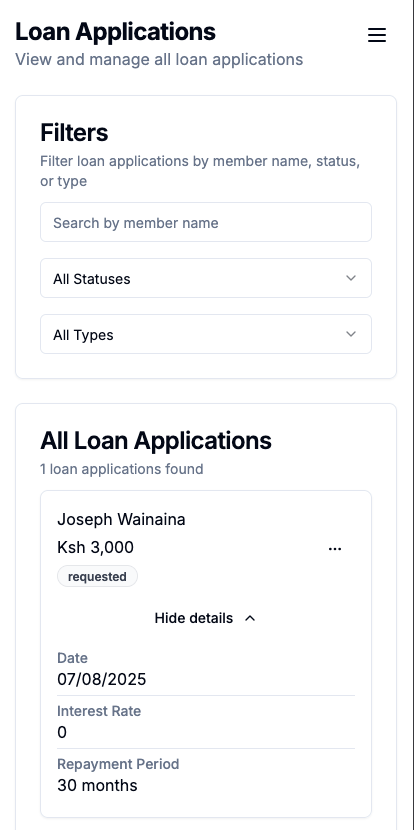Click the Loan Applications page title
Image resolution: width=414 pixels, height=830 pixels.
(x=115, y=32)
